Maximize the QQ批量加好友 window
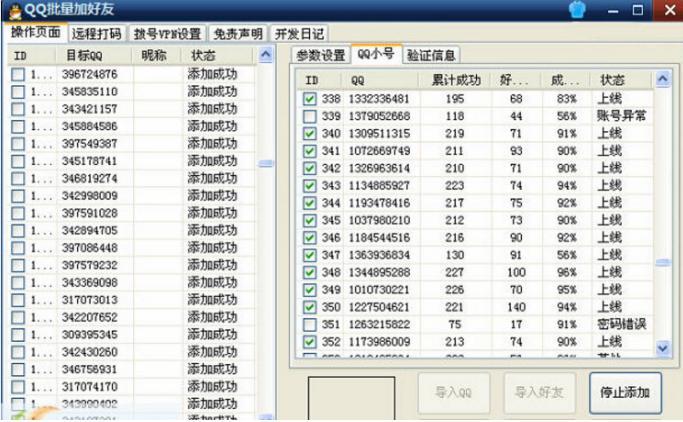This screenshot has width=683, height=422. pos(638,10)
